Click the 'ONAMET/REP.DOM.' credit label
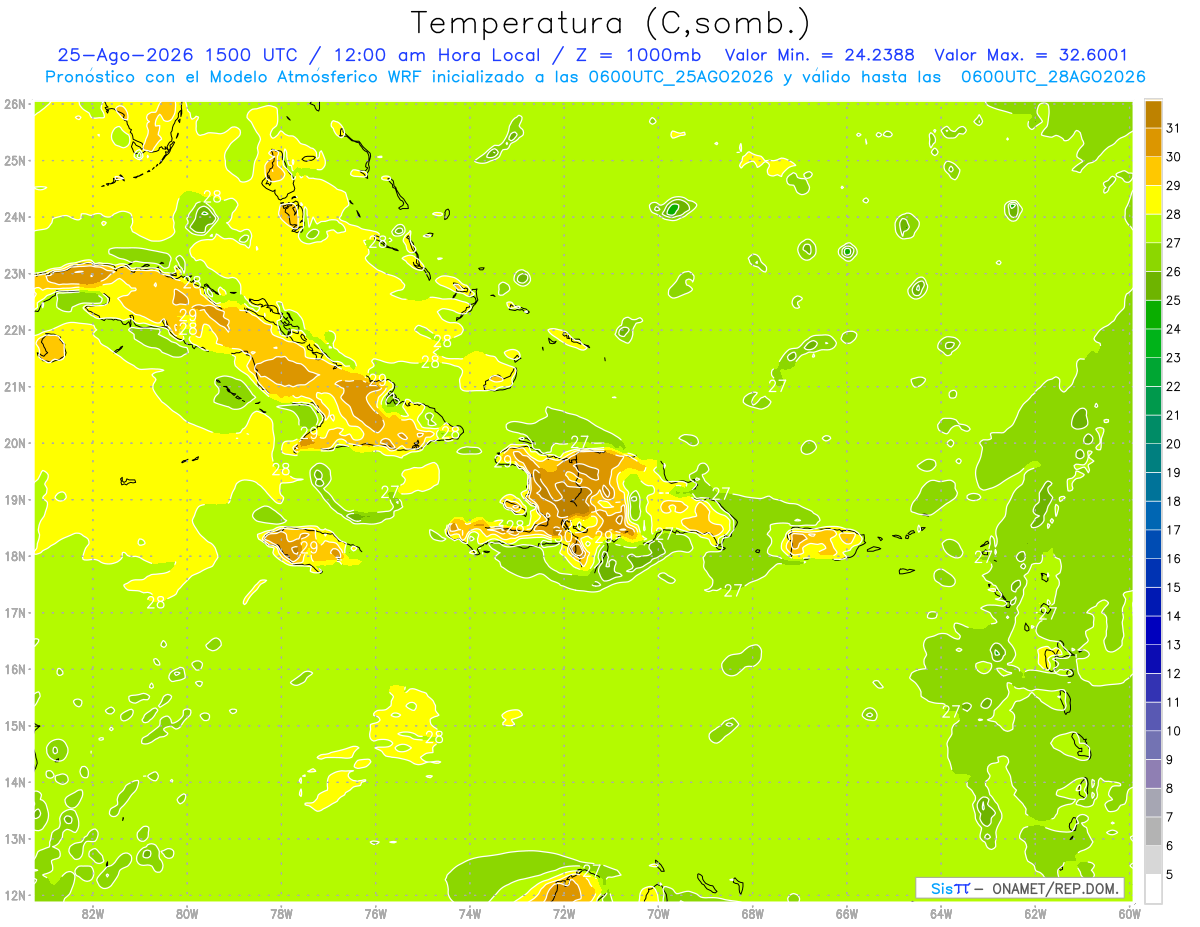The width and height of the screenshot is (1200, 927). point(1056,888)
